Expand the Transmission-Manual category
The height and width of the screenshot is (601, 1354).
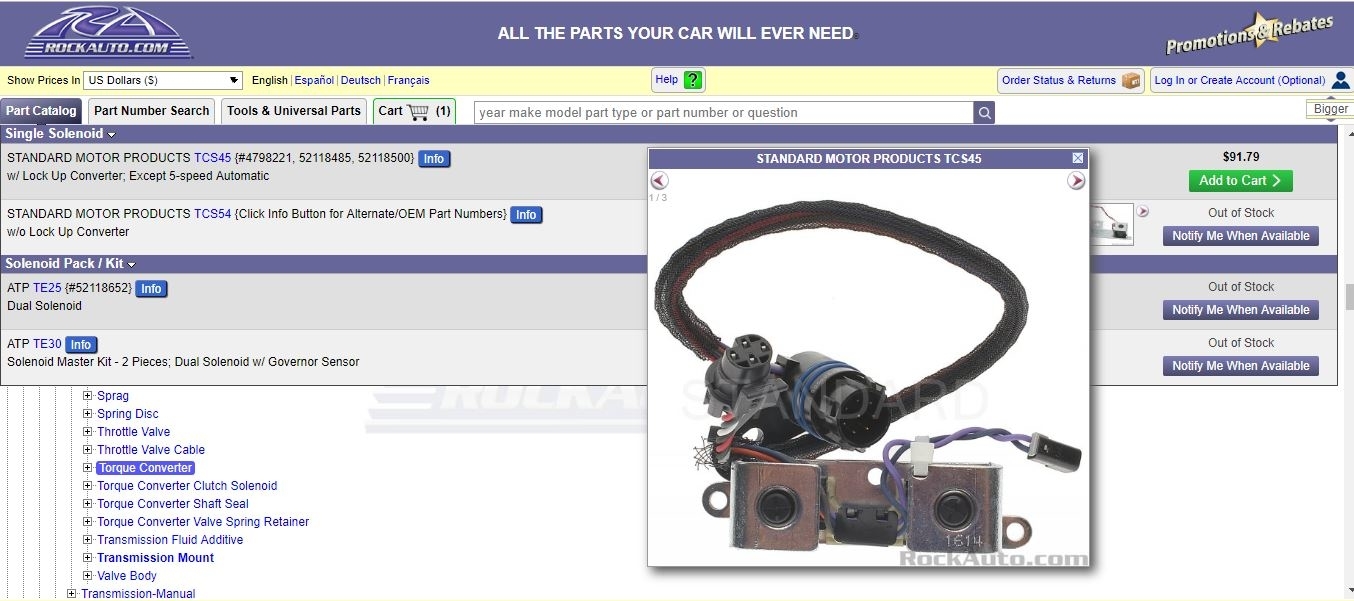pos(72,594)
